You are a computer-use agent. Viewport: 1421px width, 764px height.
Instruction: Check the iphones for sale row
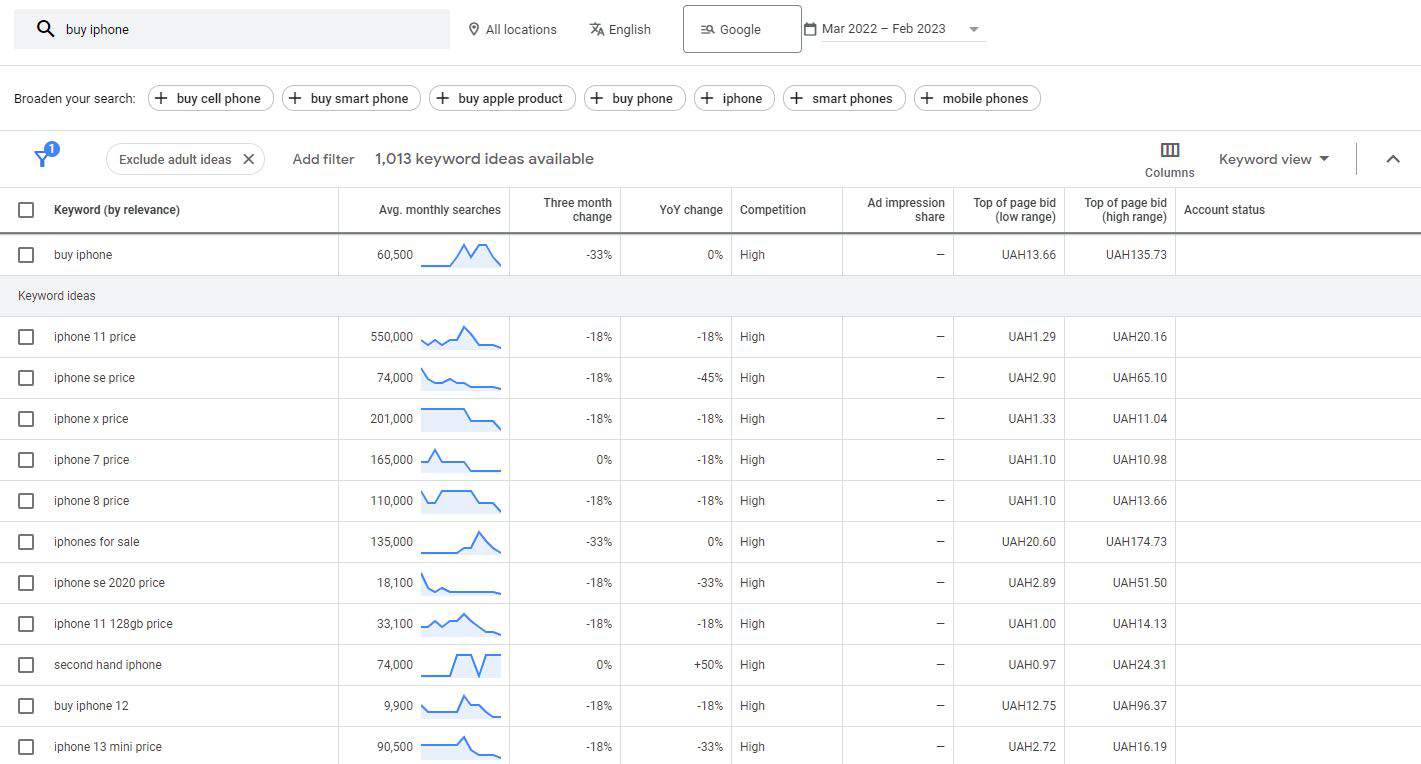[x=26, y=542]
